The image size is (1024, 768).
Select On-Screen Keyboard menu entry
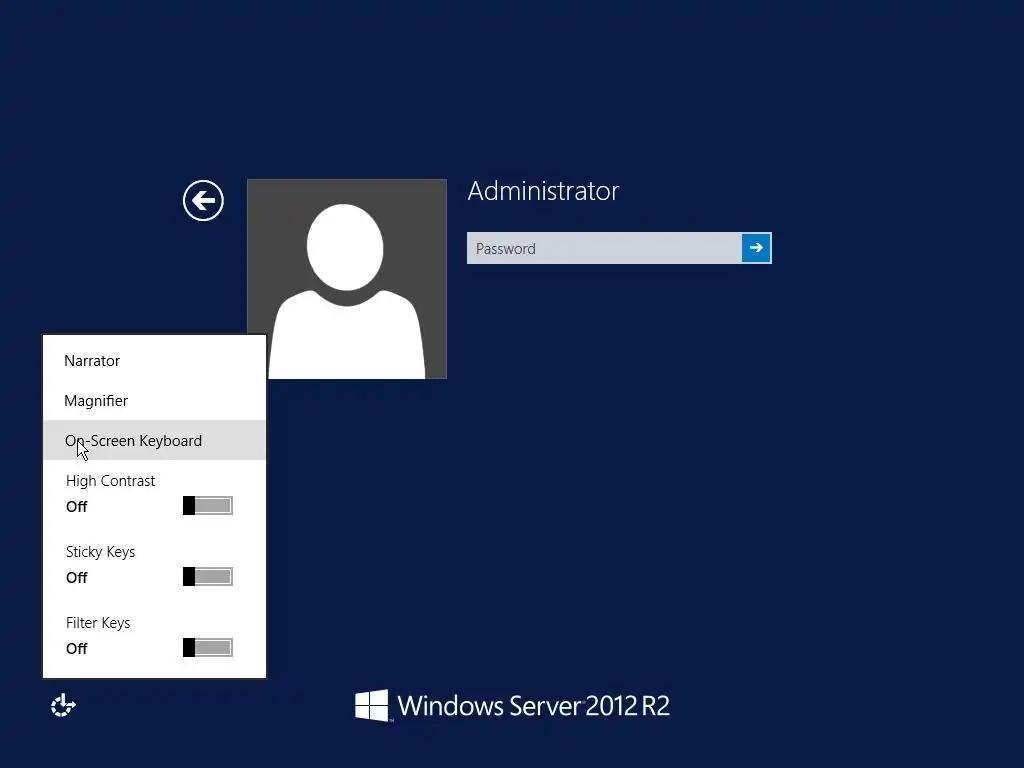coord(154,440)
